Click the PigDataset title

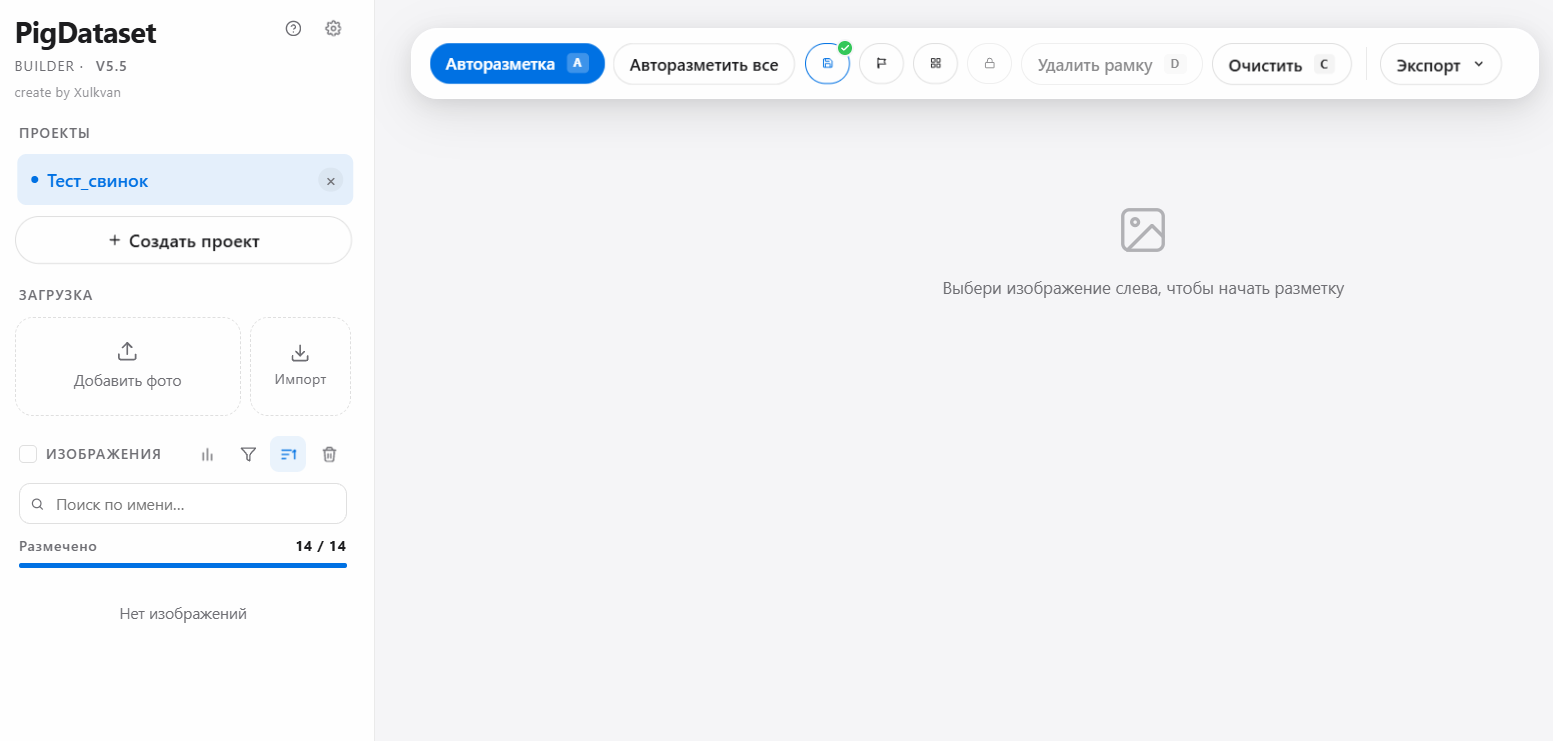click(x=86, y=33)
